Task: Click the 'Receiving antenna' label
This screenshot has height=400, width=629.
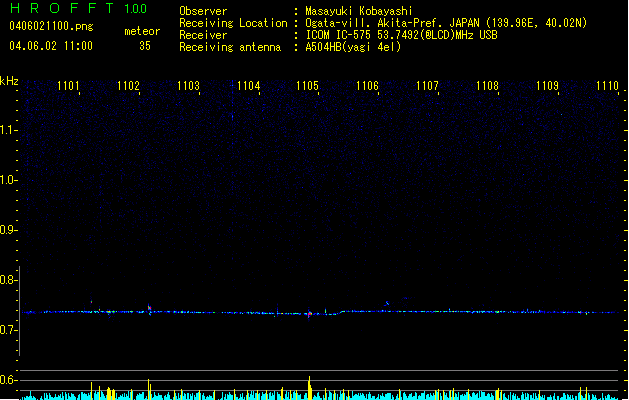Action: click(230, 47)
